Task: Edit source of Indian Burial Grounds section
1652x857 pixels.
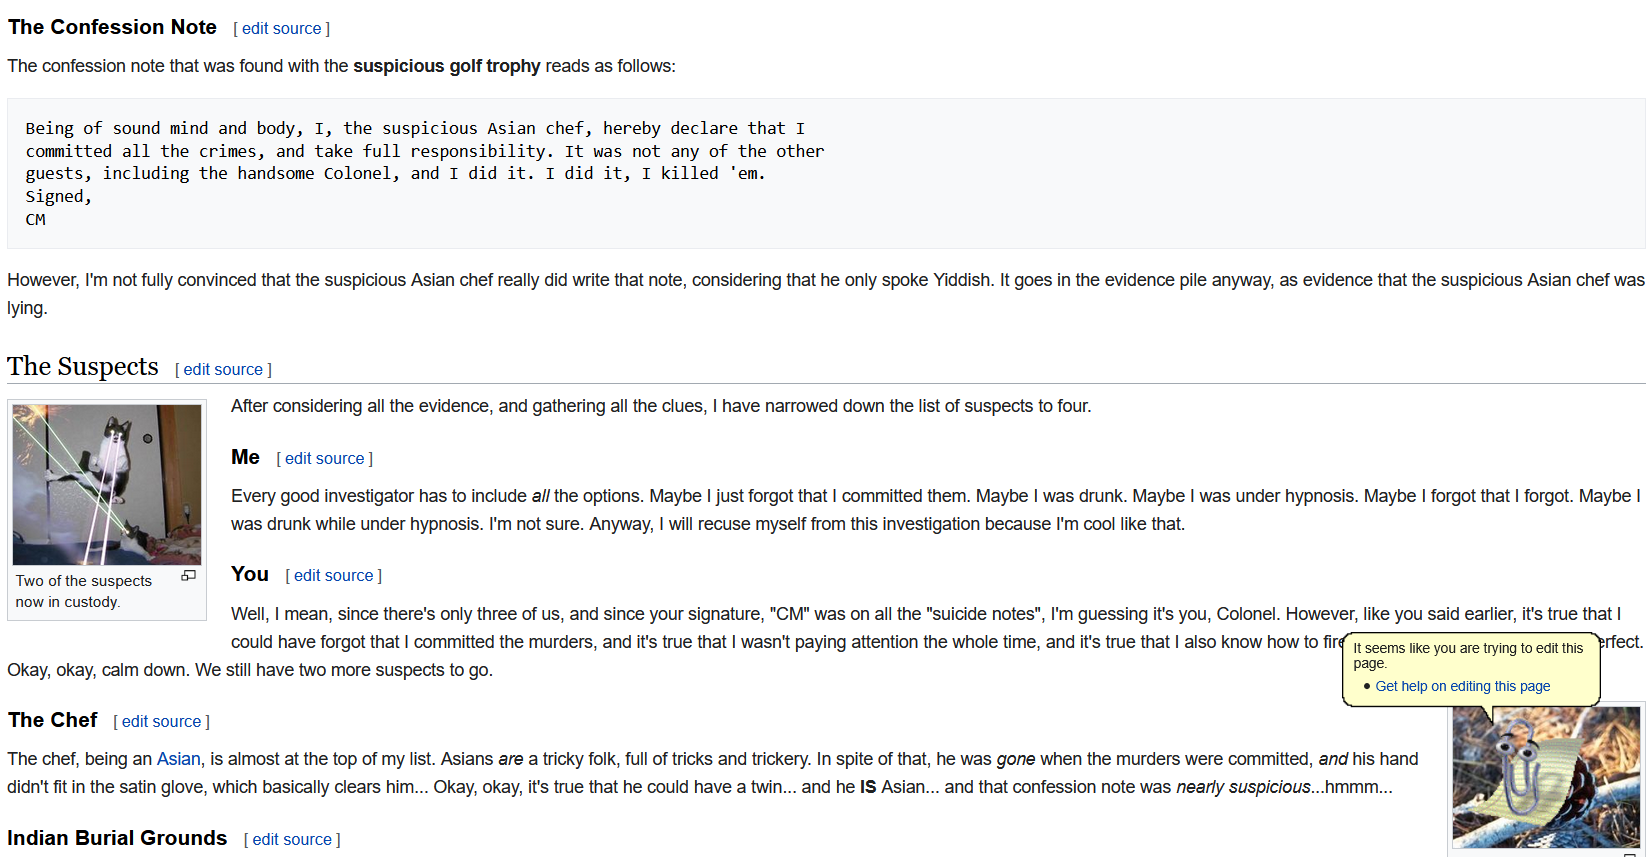Action: tap(292, 840)
